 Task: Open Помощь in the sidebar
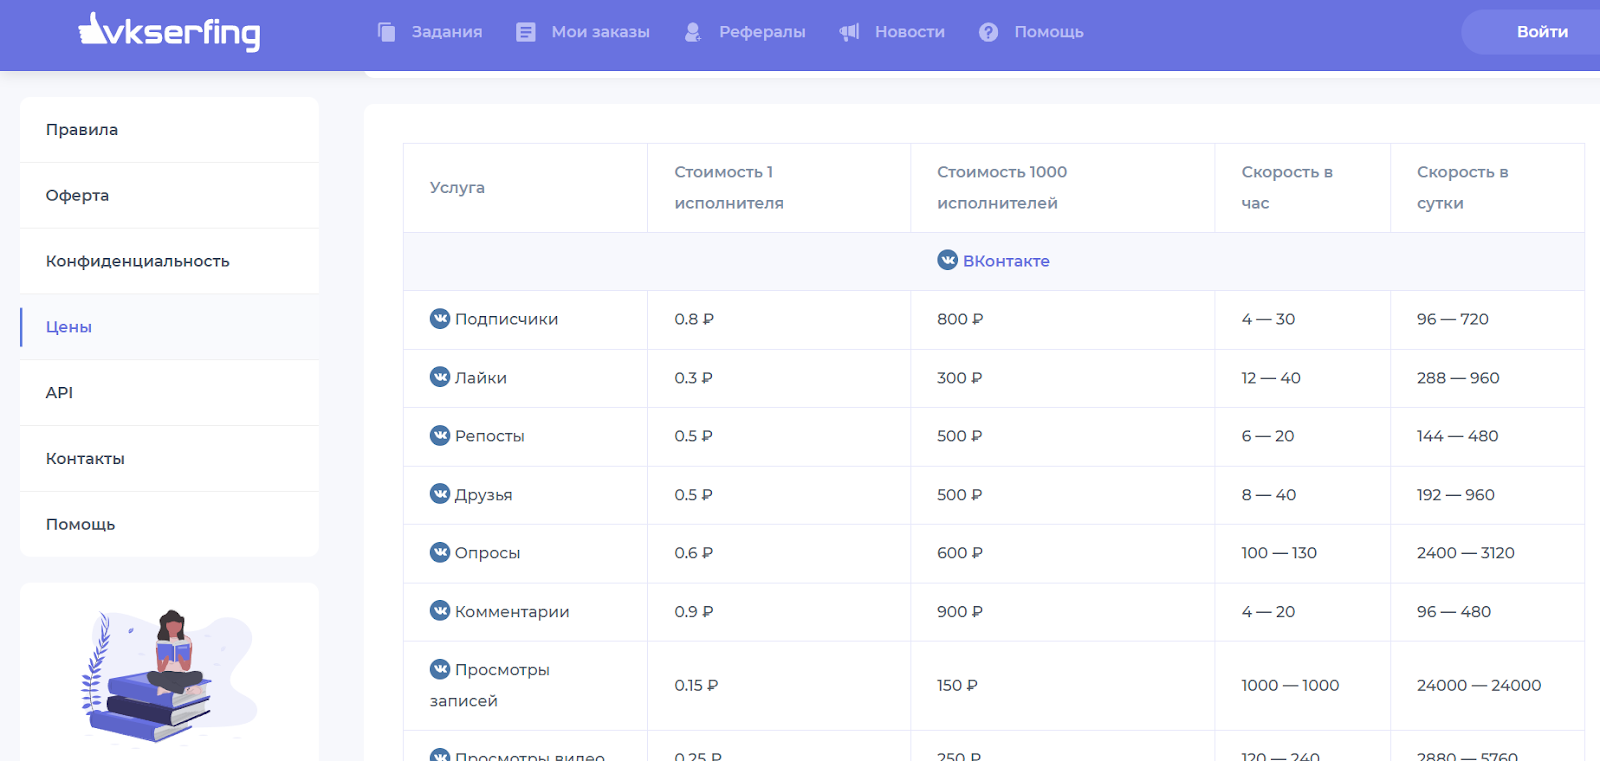coord(169,524)
